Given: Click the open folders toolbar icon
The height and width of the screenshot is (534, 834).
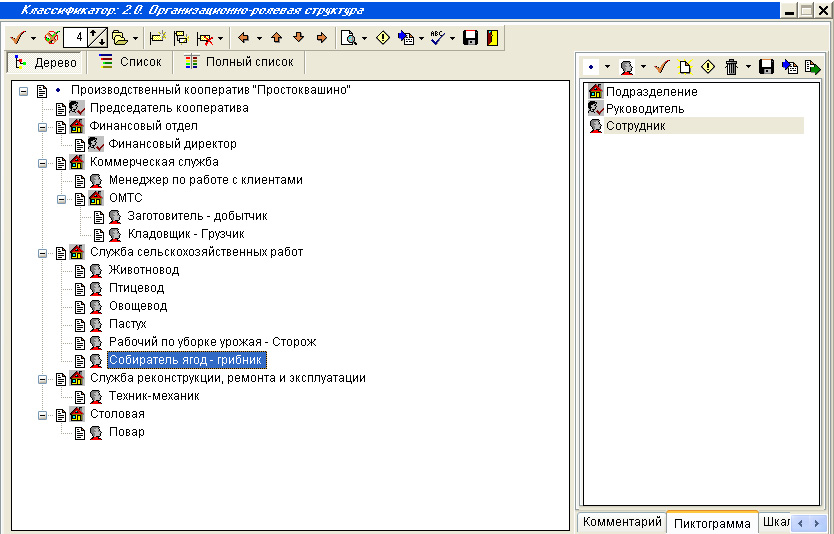Looking at the screenshot, I should (120, 38).
